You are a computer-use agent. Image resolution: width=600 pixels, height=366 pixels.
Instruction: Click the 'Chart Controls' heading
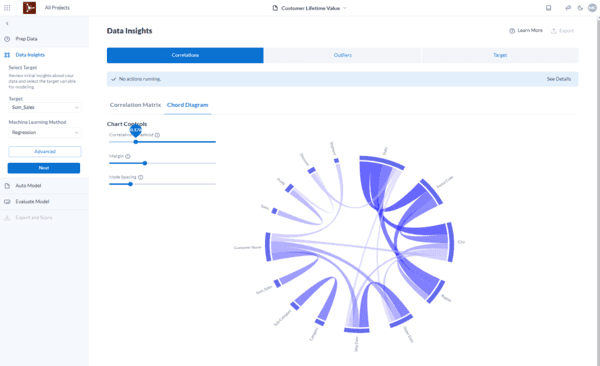[127, 124]
